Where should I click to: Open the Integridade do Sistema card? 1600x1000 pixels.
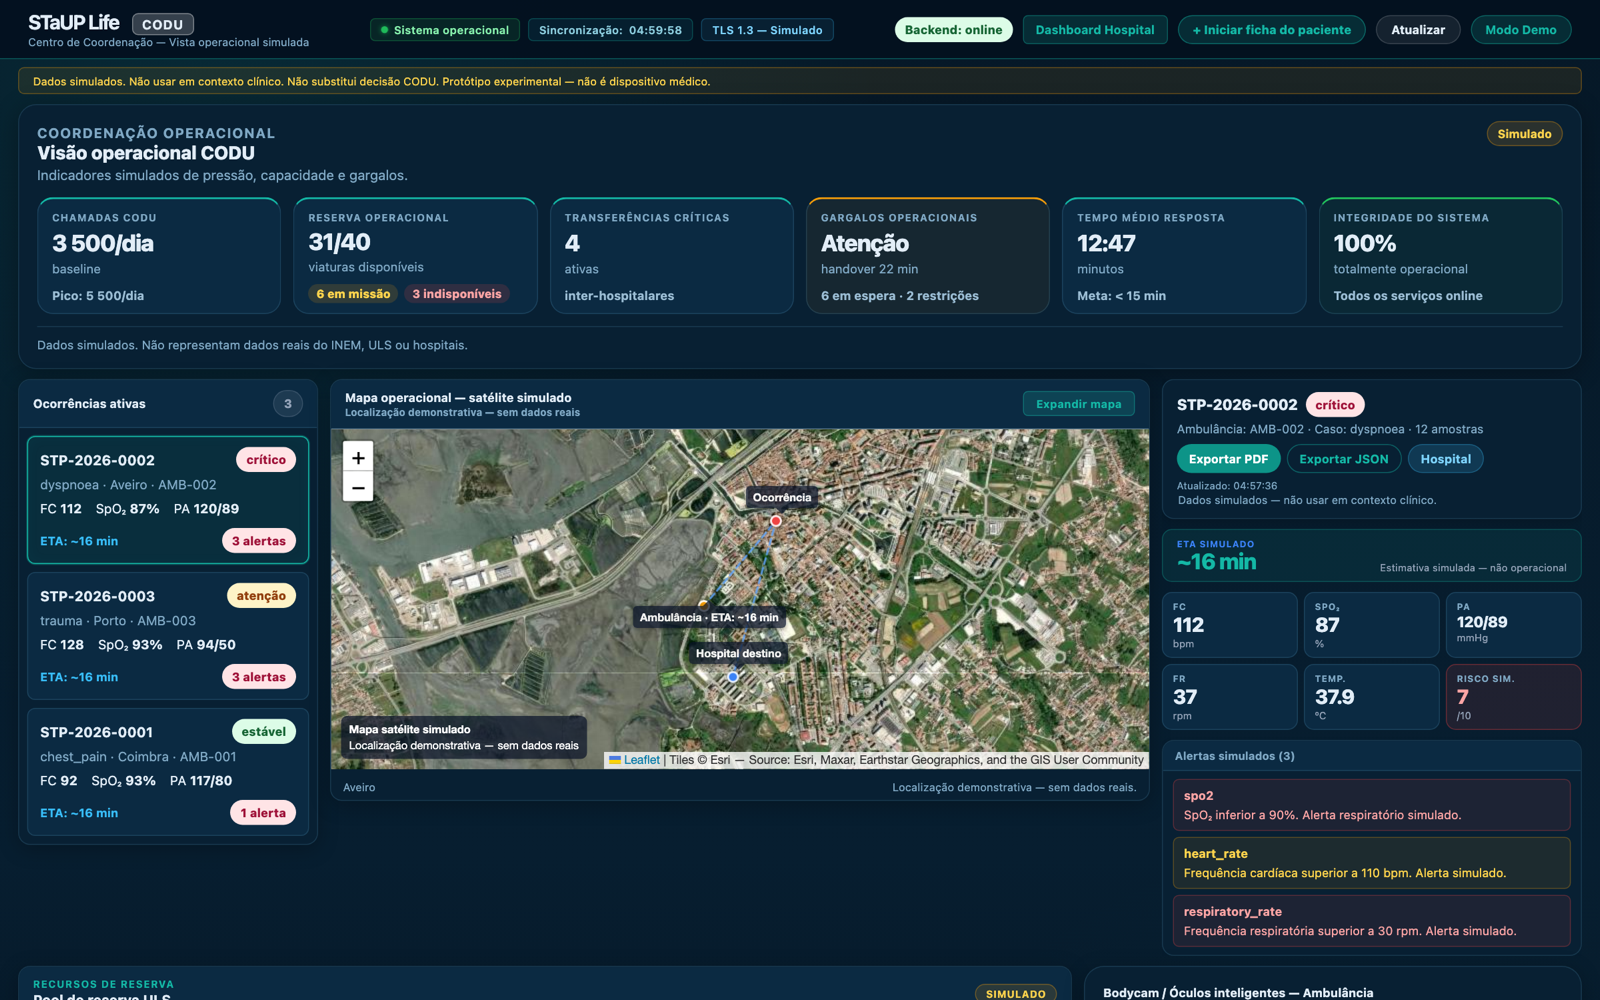click(1441, 256)
